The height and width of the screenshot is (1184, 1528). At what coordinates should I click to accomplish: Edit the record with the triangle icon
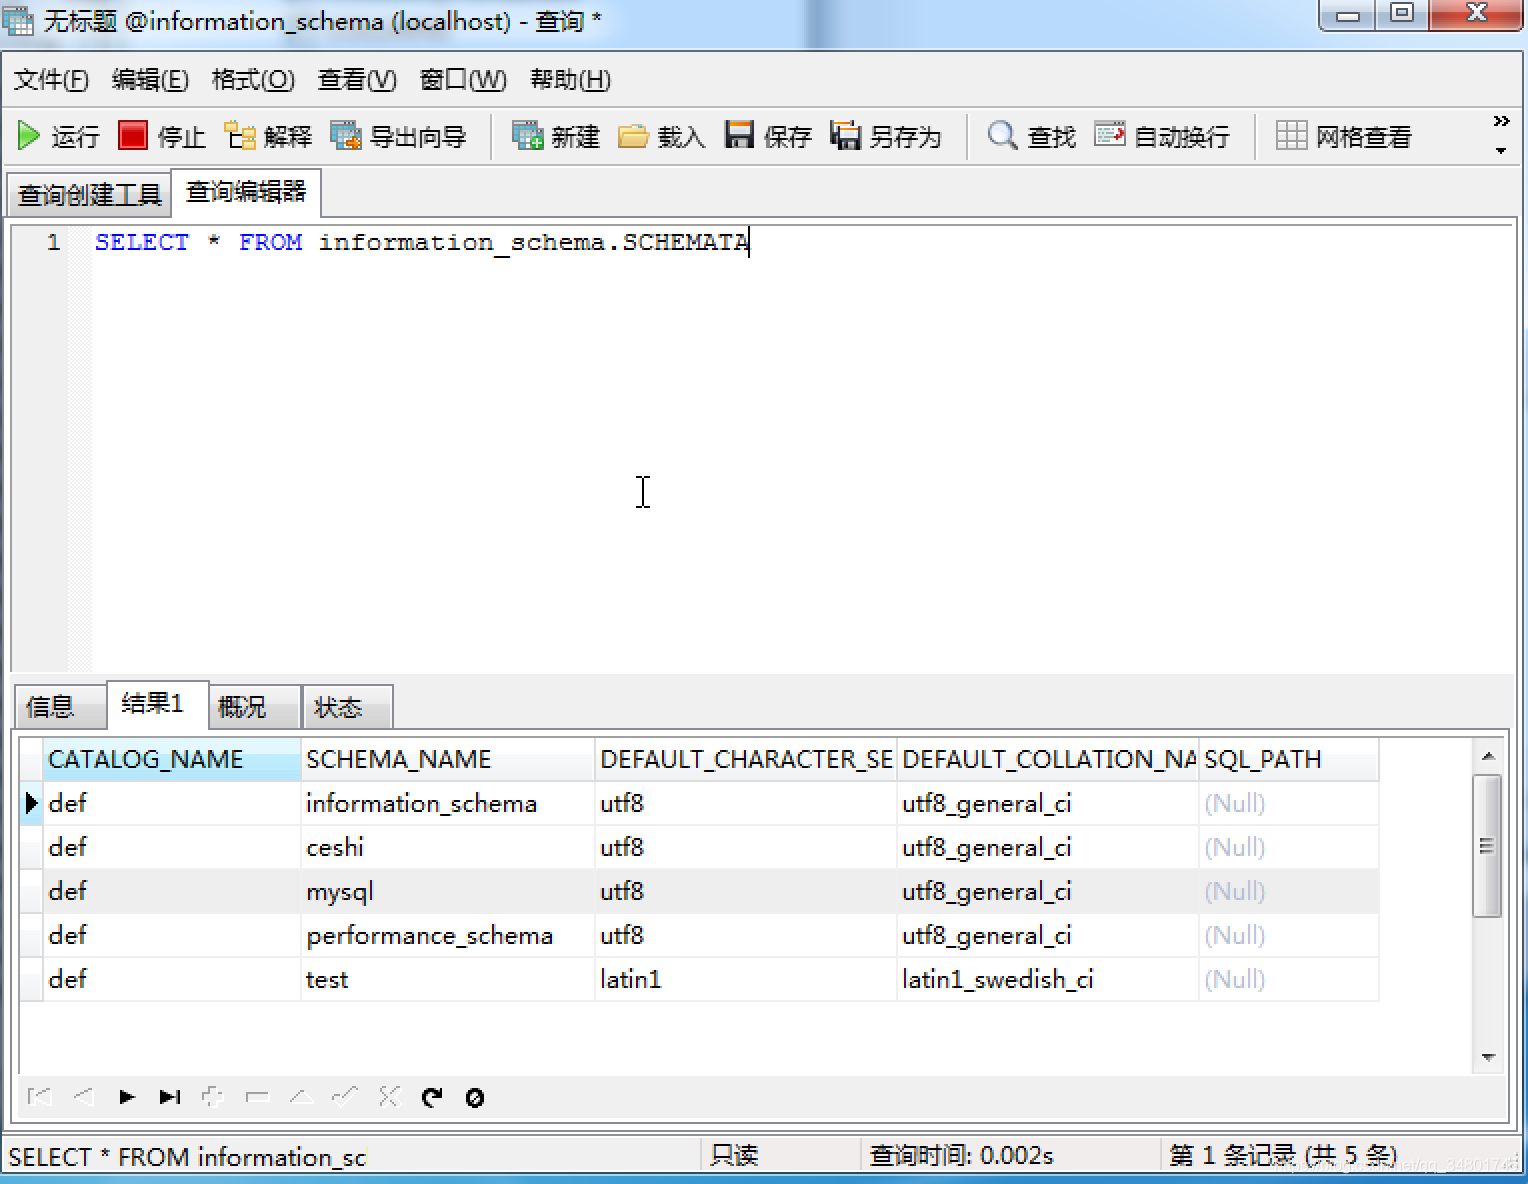click(301, 1097)
